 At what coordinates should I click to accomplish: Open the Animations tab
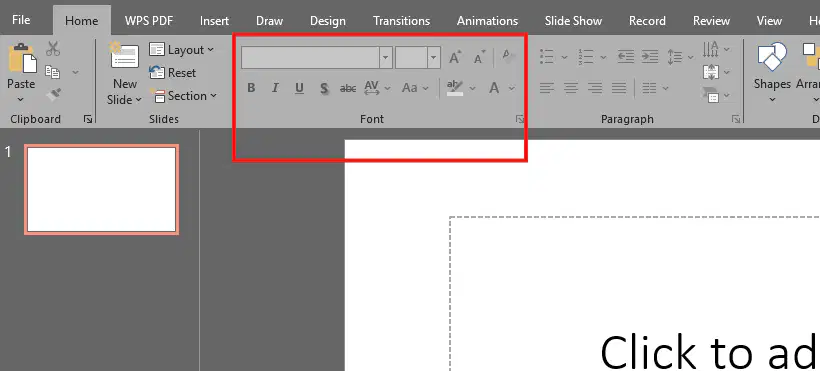tap(487, 21)
